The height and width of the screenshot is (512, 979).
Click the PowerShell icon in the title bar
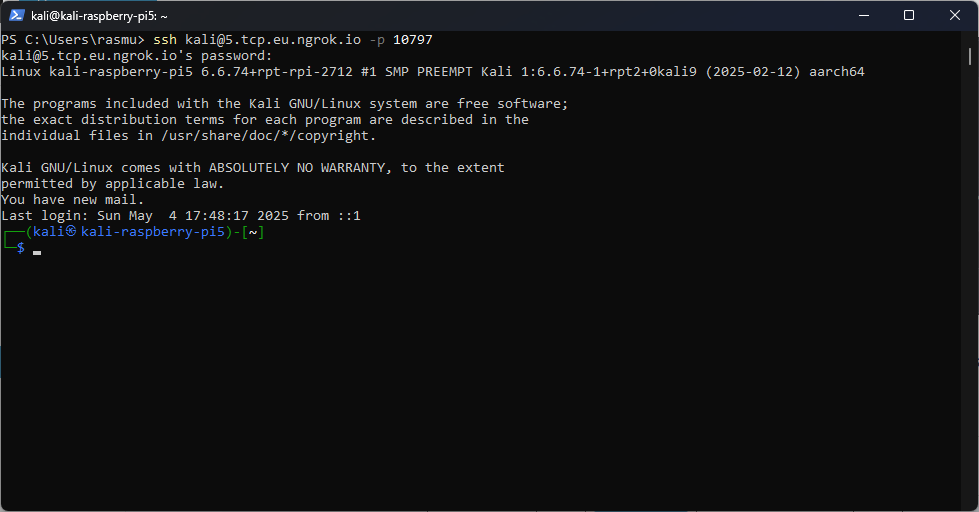tap(17, 16)
